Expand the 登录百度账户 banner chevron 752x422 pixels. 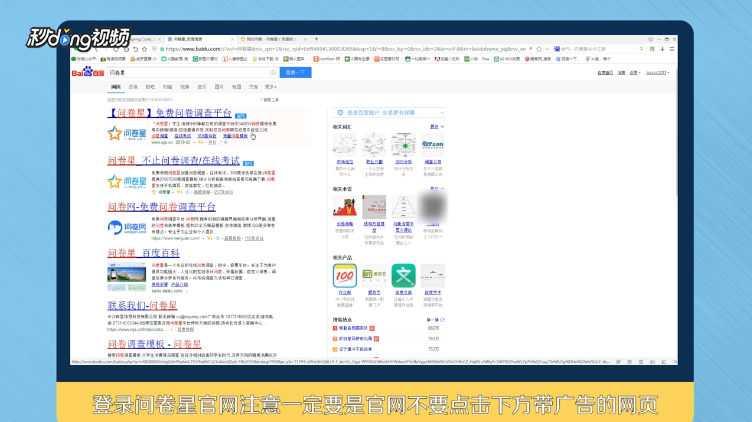[x=442, y=113]
